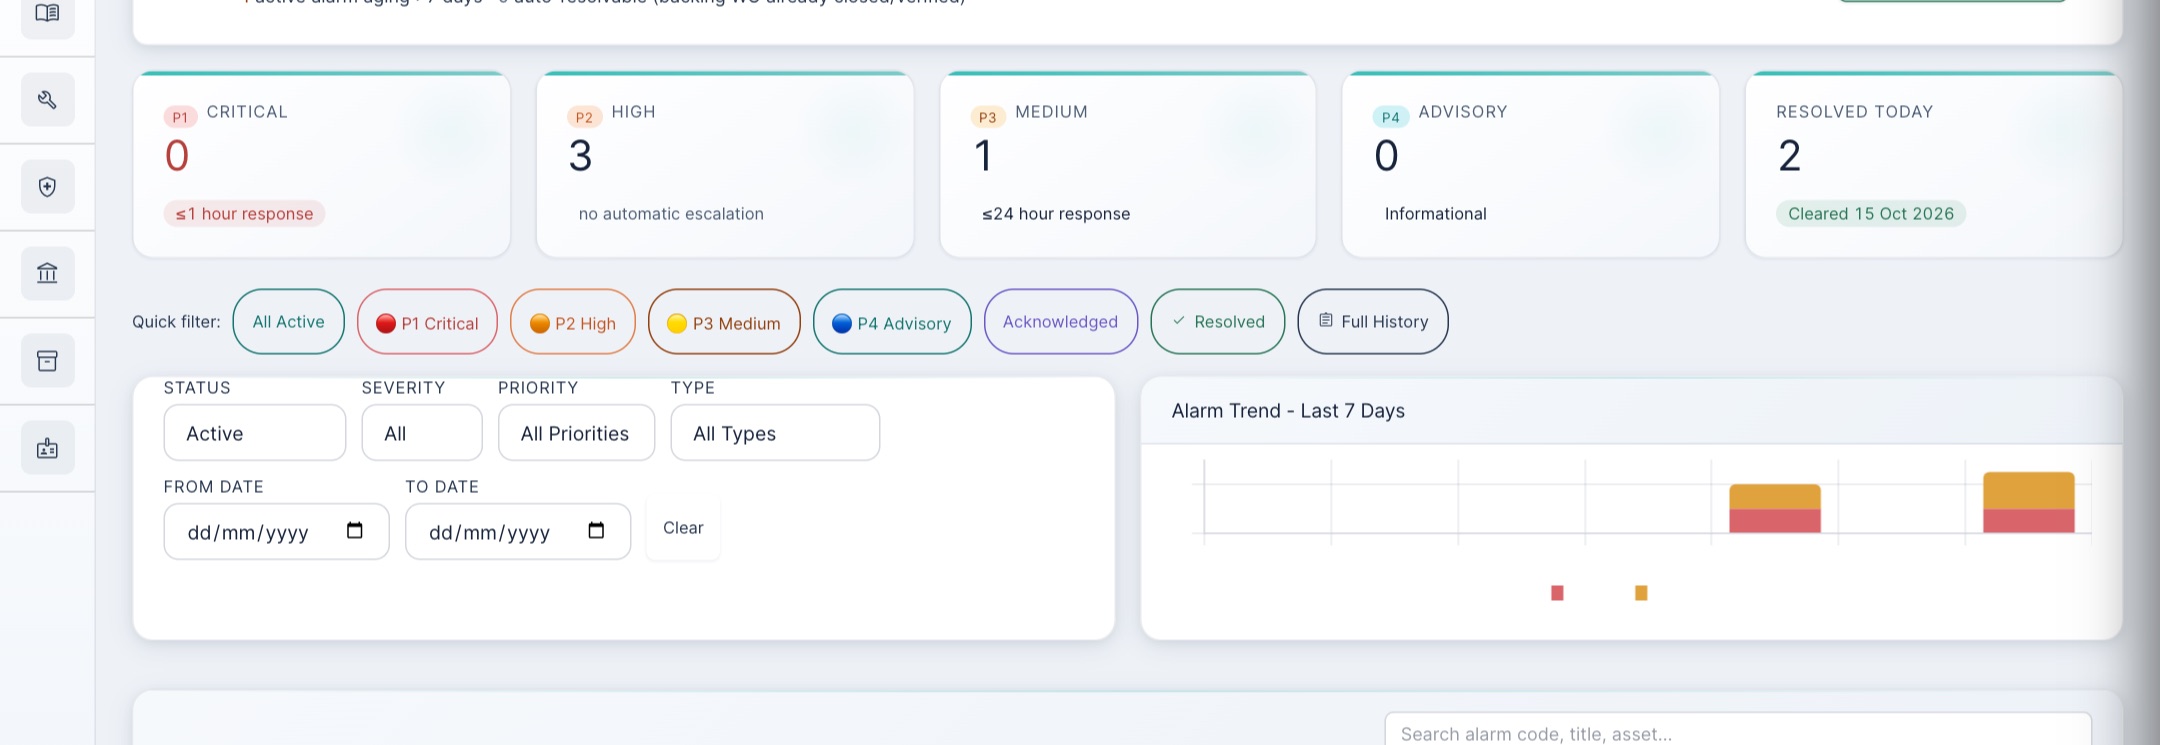
Task: Expand the All Priorities dropdown
Action: pos(577,433)
